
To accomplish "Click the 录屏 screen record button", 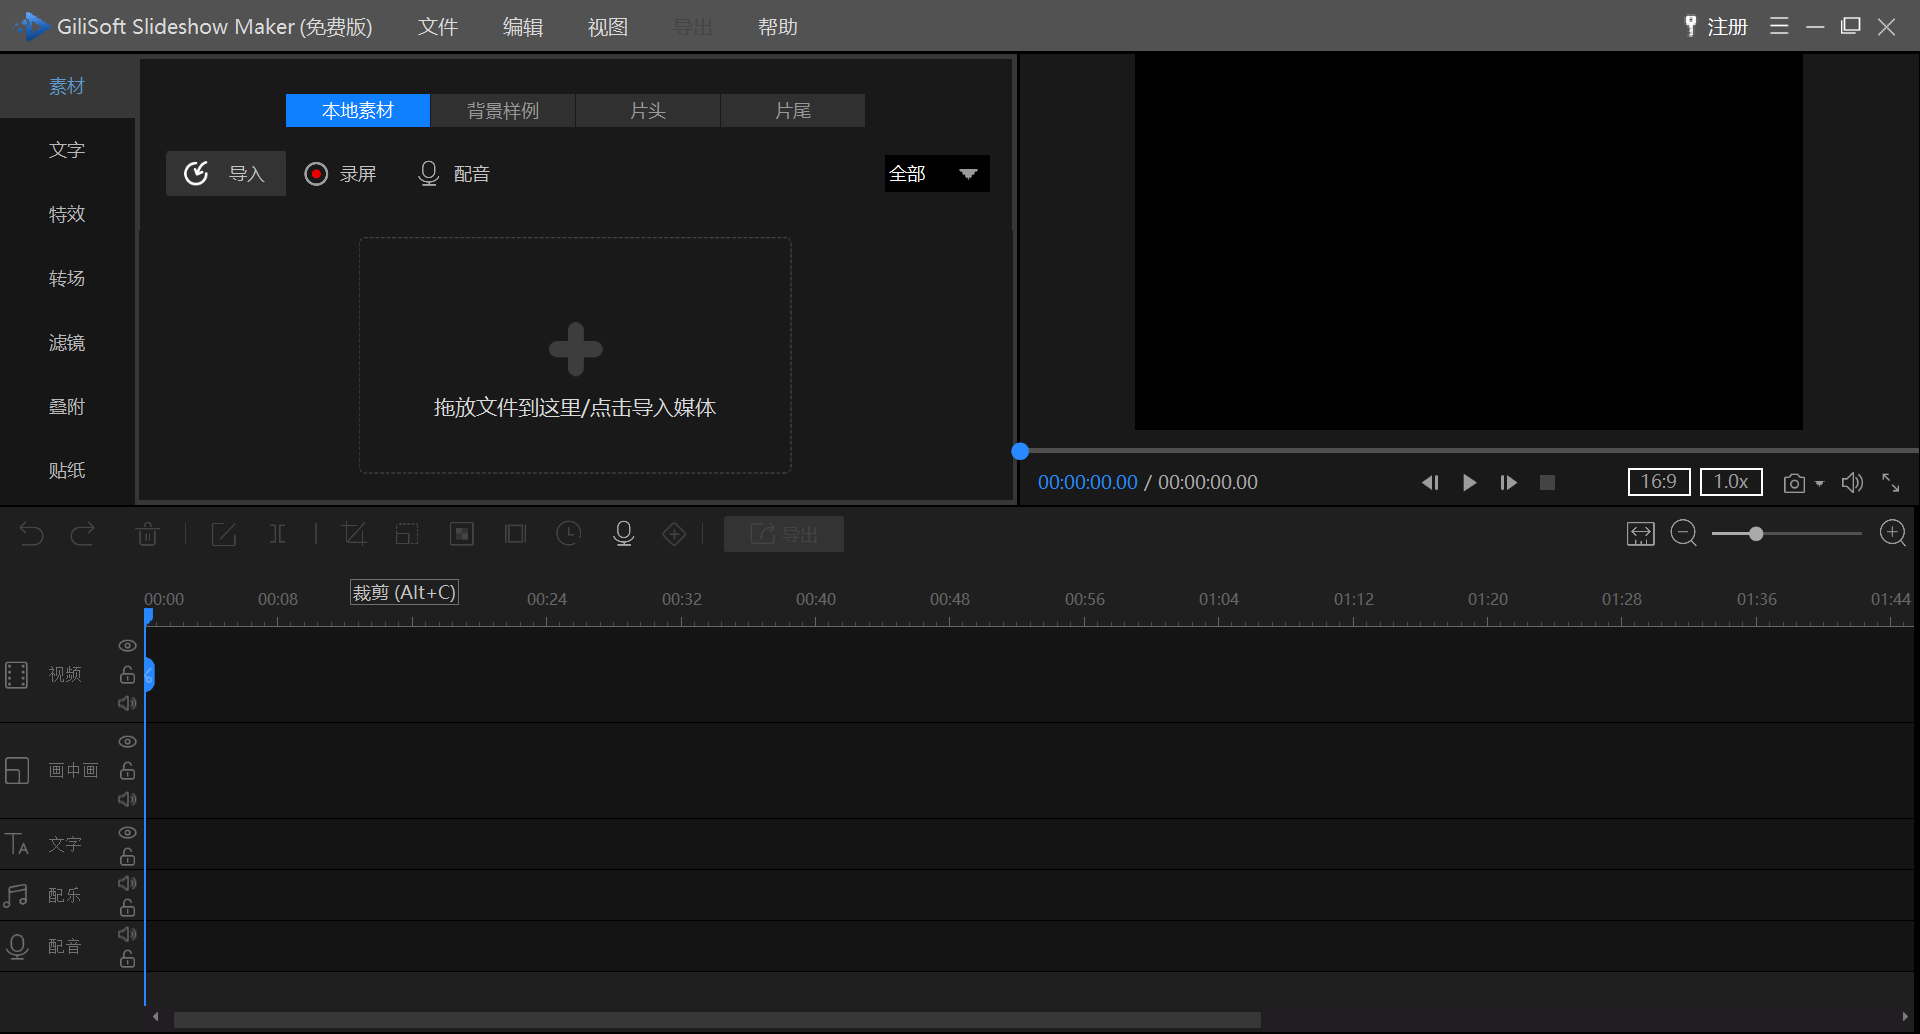I will pos(341,174).
